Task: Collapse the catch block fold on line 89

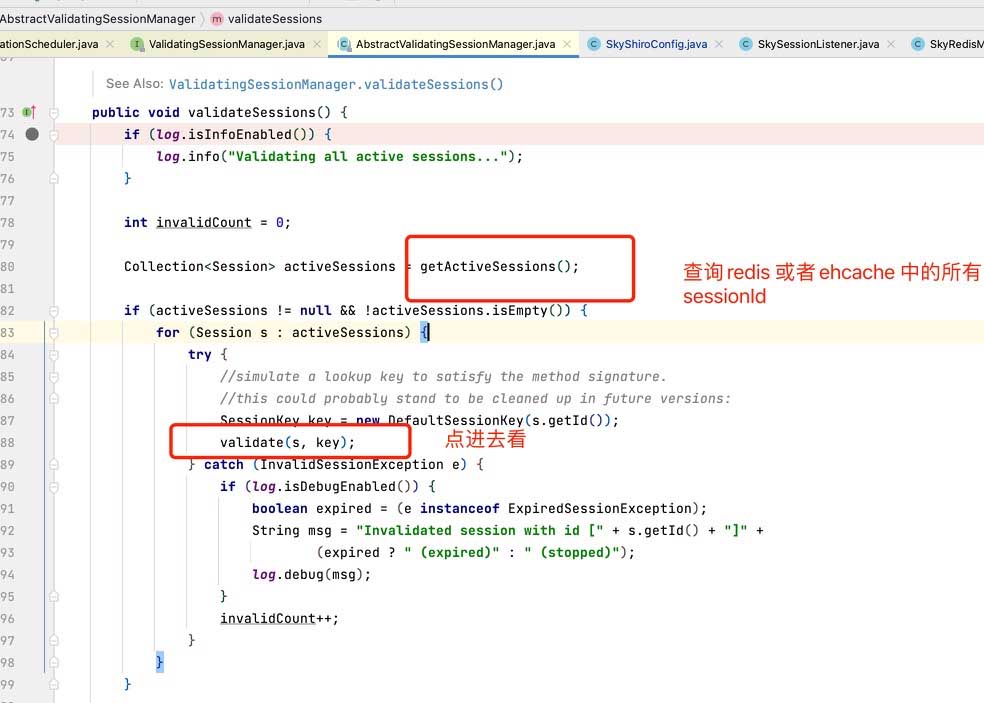Action: click(x=54, y=464)
